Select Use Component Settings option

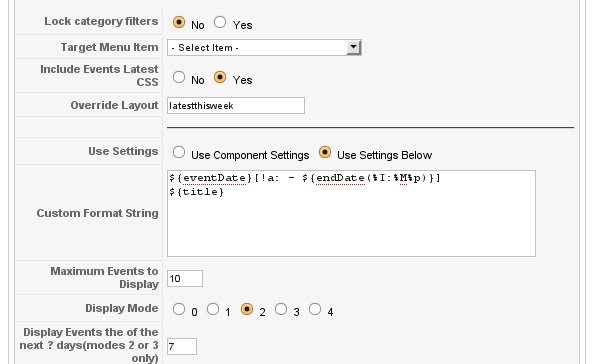tap(179, 152)
